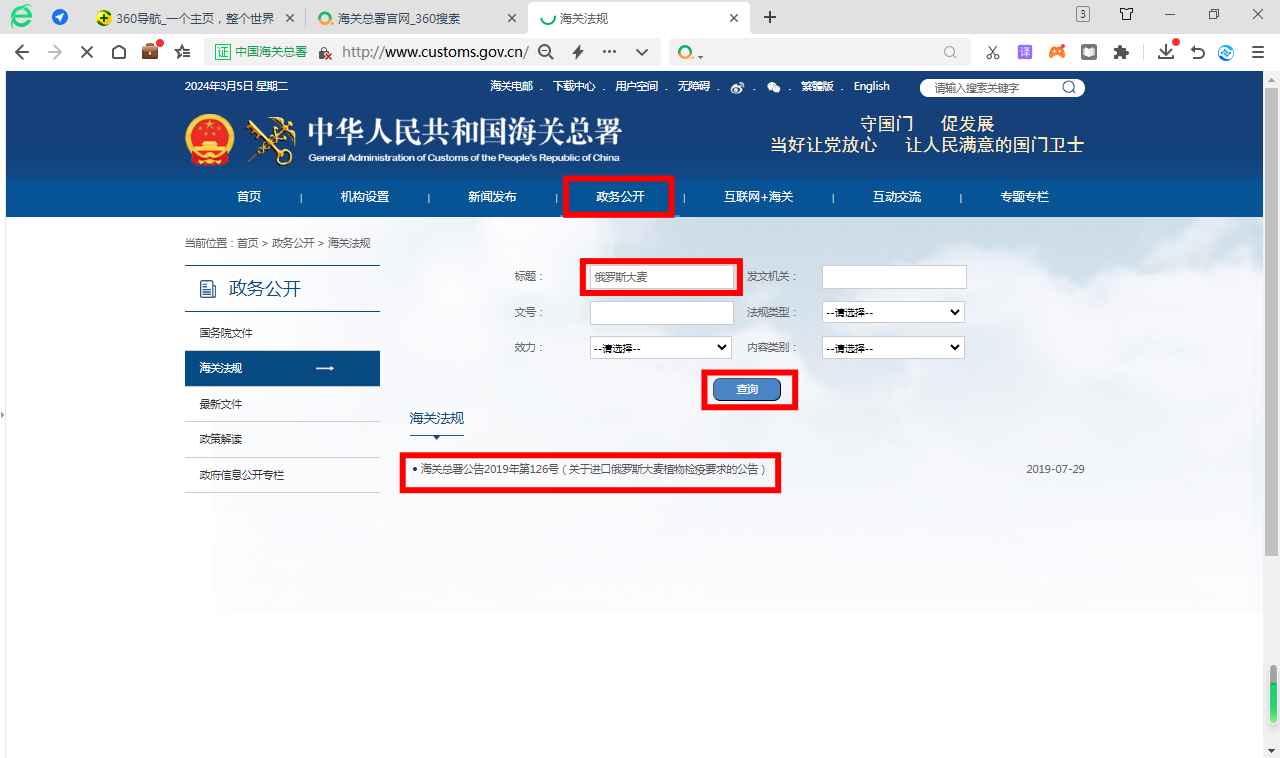Open the downloads icon in toolbar

1165,52
